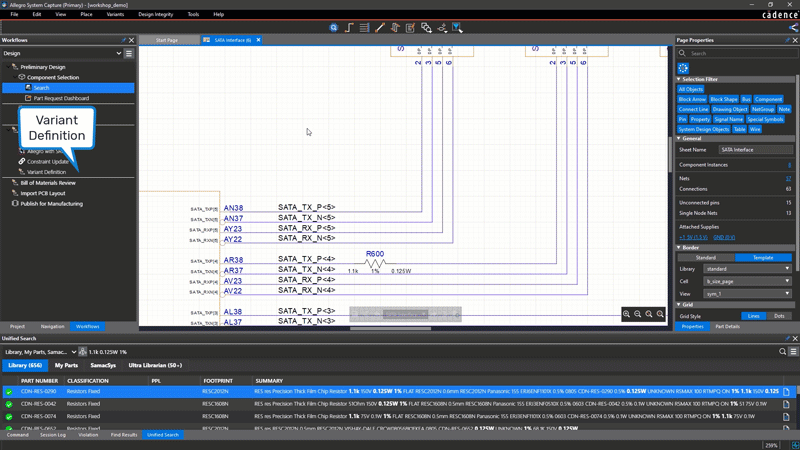The image size is (800, 450).
Task: Collapse the Selection Filter section
Action: coord(679,79)
